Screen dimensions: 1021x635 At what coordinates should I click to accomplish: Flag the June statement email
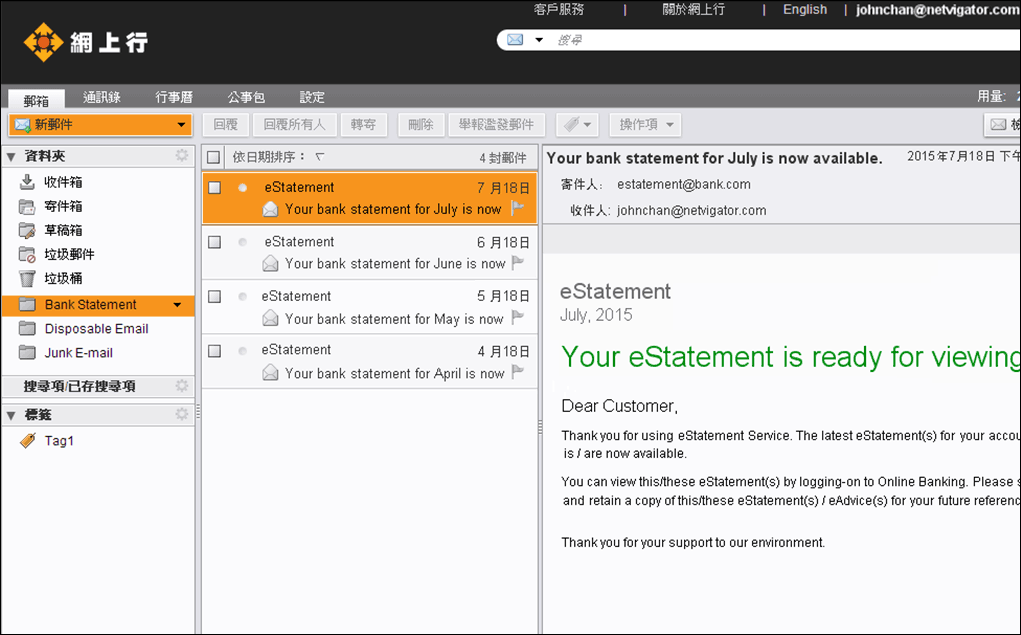tap(518, 263)
